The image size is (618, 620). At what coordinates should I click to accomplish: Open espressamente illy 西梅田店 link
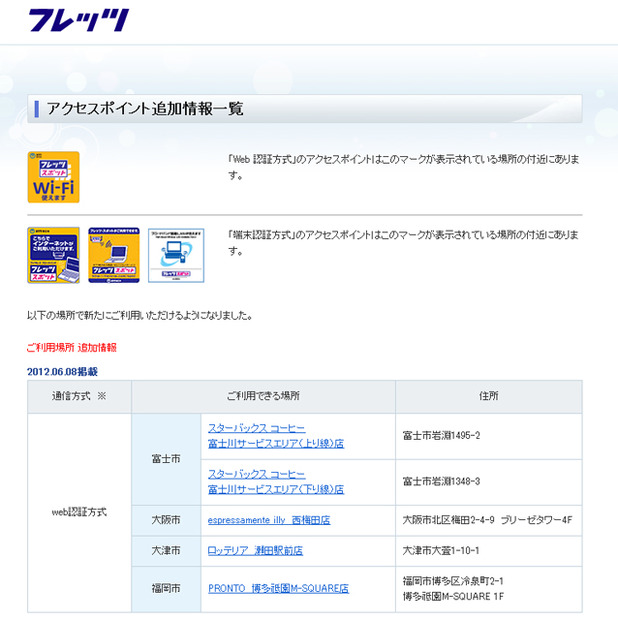point(269,520)
